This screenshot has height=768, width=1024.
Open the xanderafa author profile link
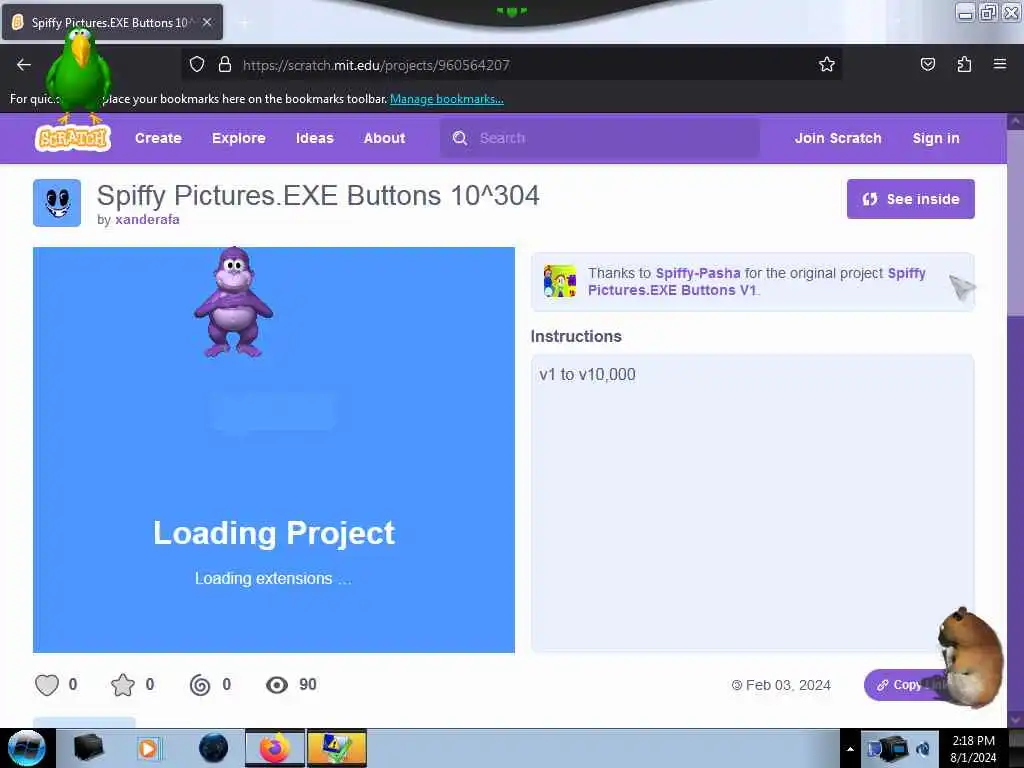pyautogui.click(x=147, y=219)
